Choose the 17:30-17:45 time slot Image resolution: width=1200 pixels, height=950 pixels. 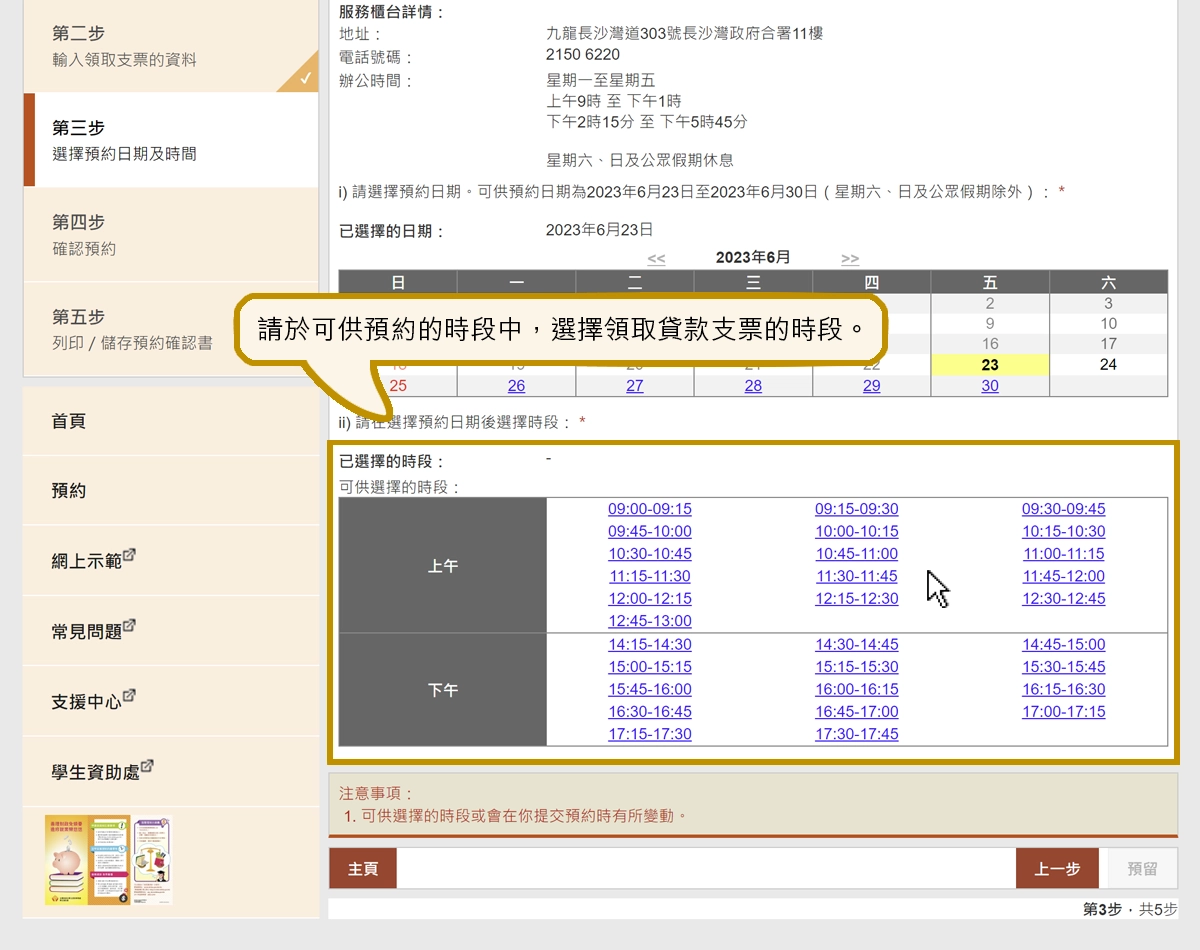[x=857, y=734]
